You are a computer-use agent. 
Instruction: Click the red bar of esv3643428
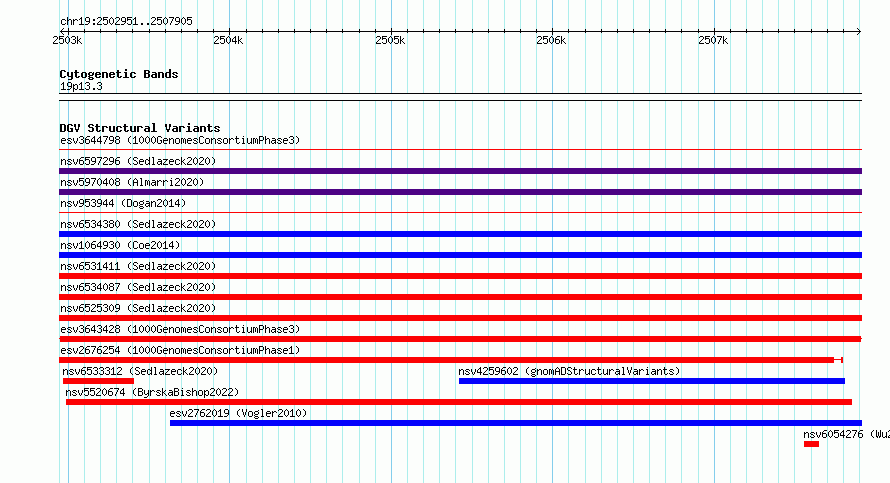[x=460, y=339]
